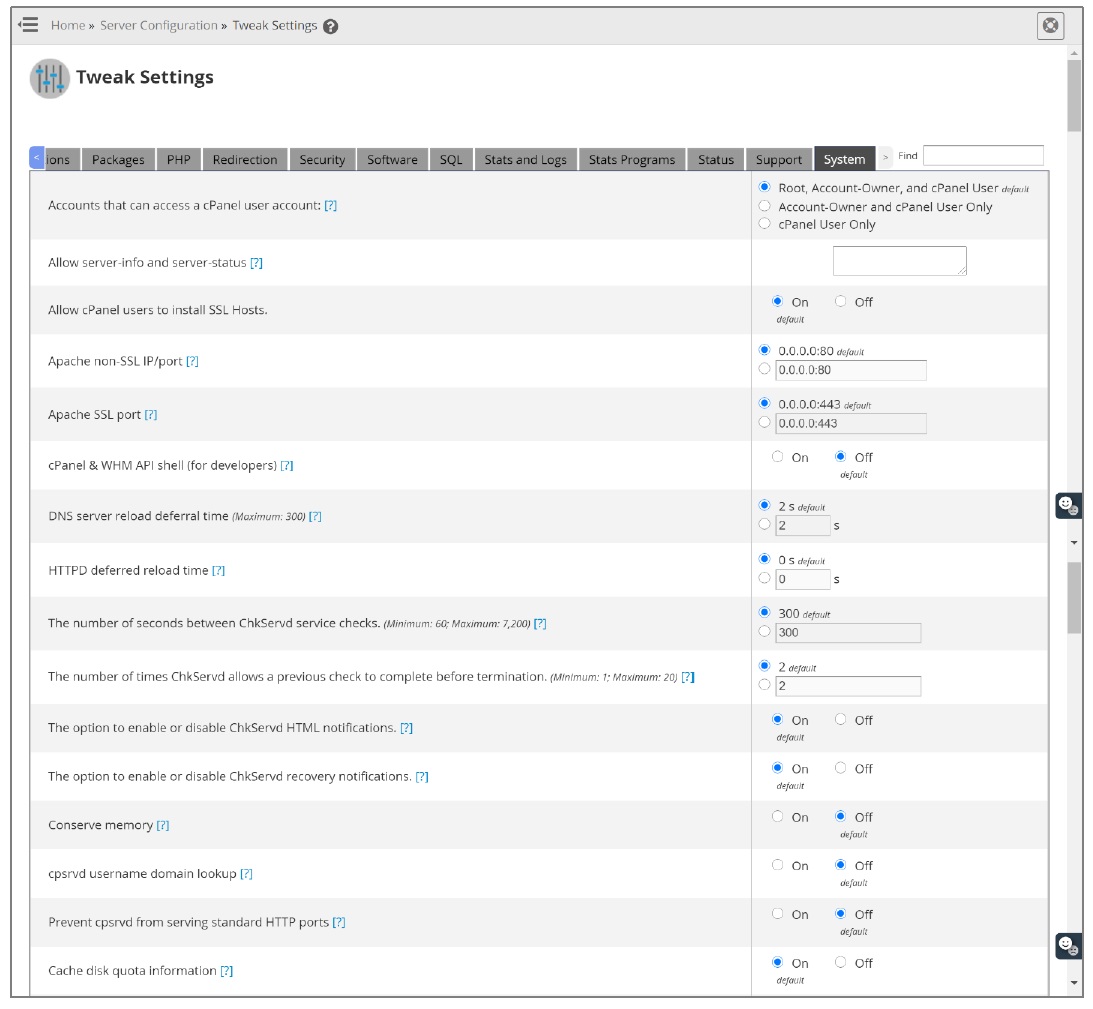Image resolution: width=1093 pixels, height=1009 pixels.
Task: Turn On cPanel & WHM API shell
Action: pyautogui.click(x=777, y=457)
